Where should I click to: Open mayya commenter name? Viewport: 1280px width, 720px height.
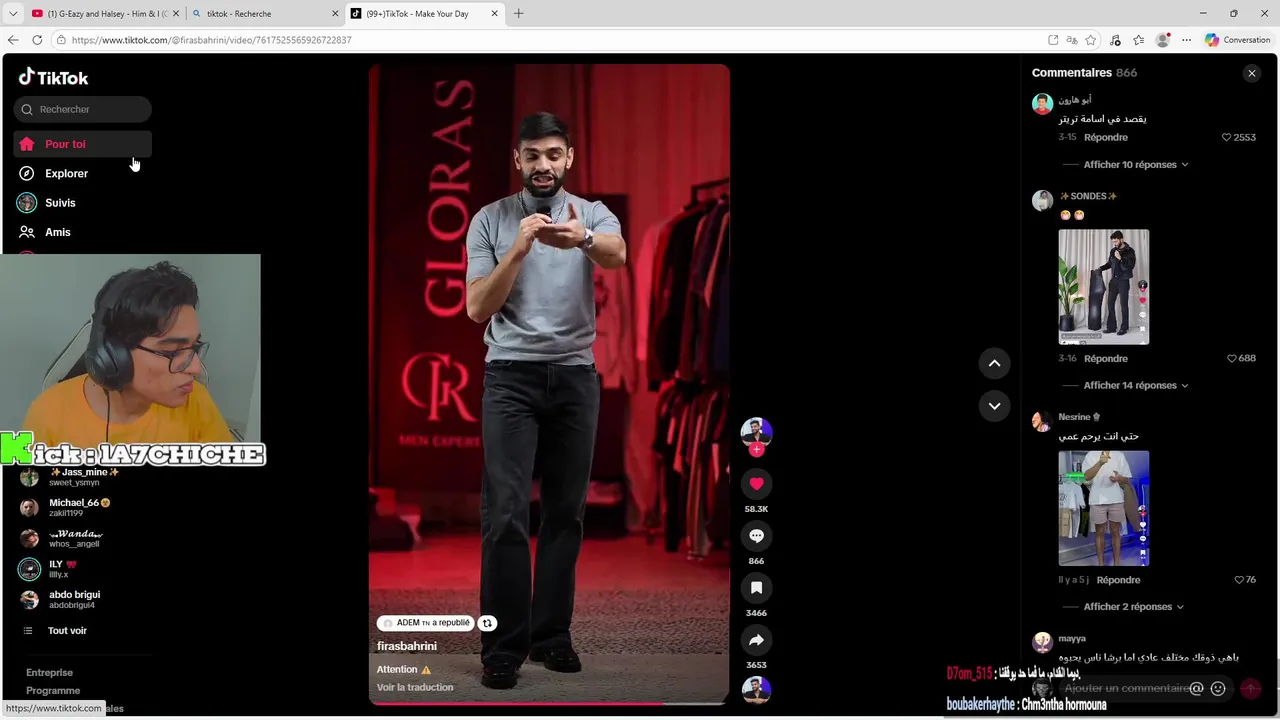1072,638
